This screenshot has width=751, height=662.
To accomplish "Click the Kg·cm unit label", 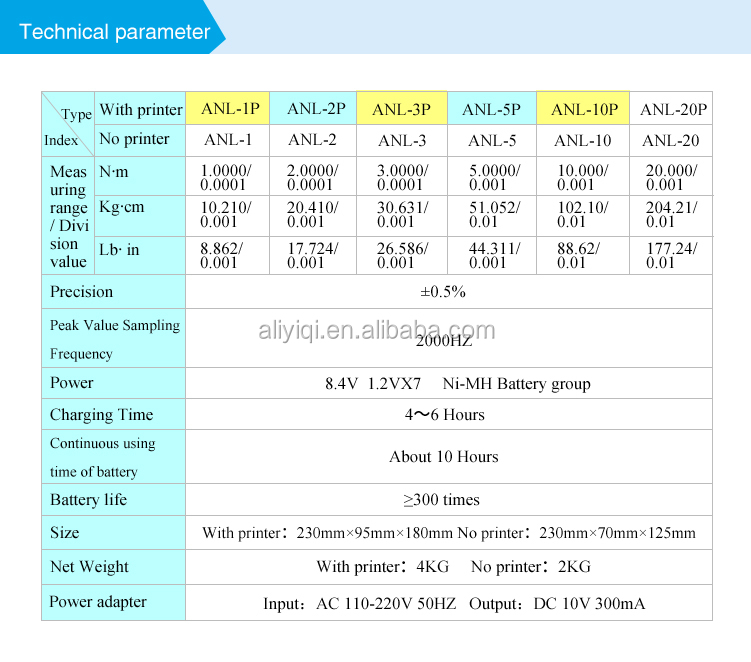I will click(121, 207).
